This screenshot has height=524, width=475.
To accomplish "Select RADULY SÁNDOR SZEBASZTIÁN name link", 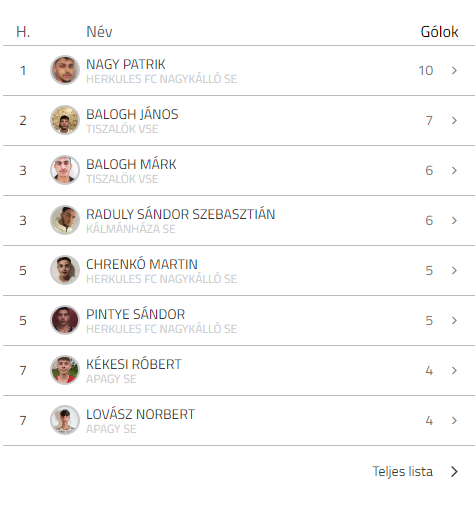I will click(x=181, y=214).
